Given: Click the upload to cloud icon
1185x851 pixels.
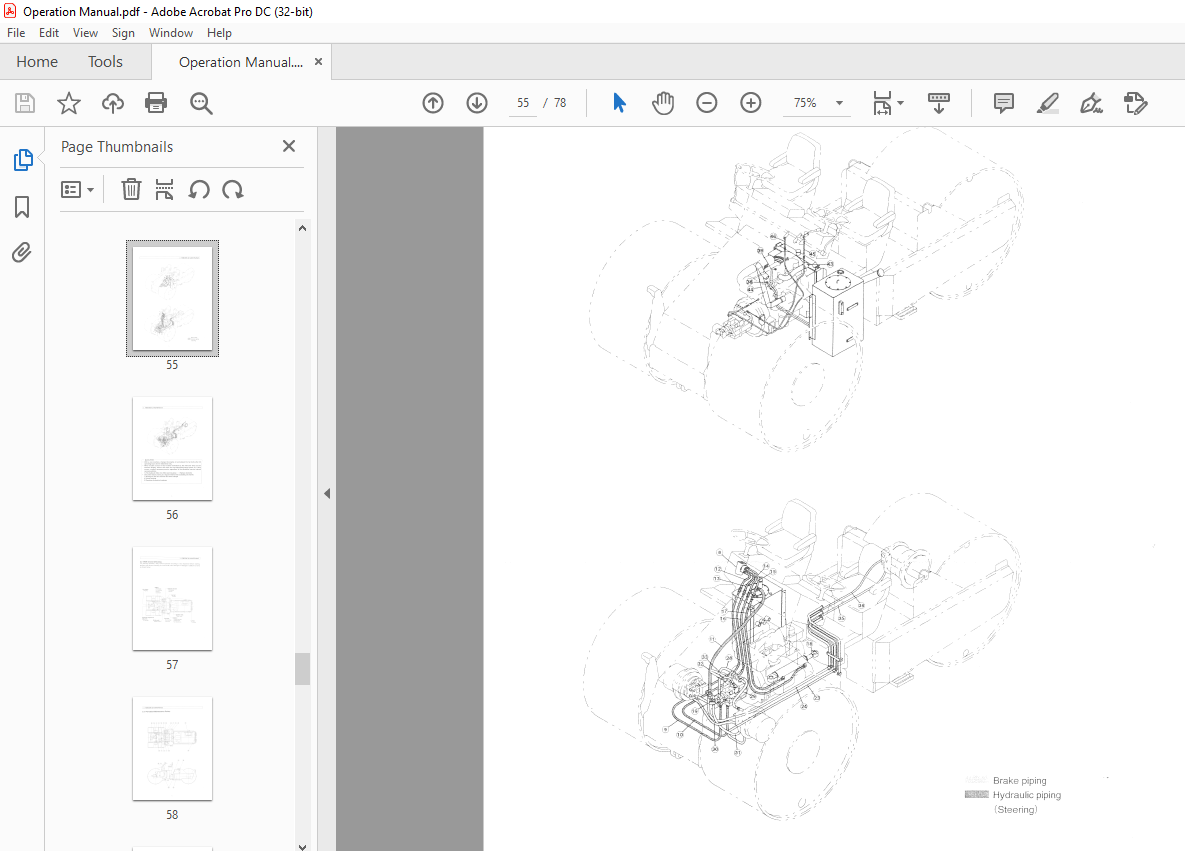Looking at the screenshot, I should (x=113, y=103).
